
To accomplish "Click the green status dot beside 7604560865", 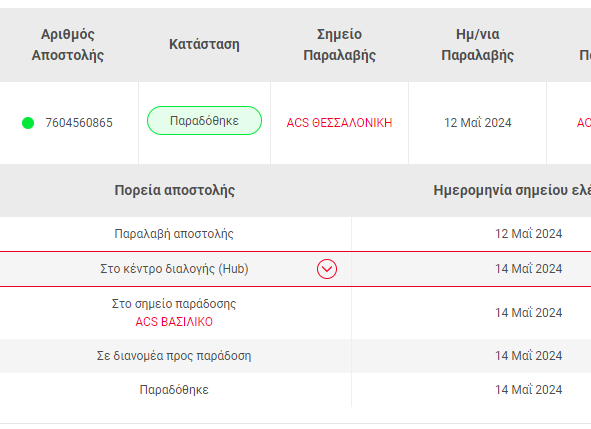I will coord(28,123).
